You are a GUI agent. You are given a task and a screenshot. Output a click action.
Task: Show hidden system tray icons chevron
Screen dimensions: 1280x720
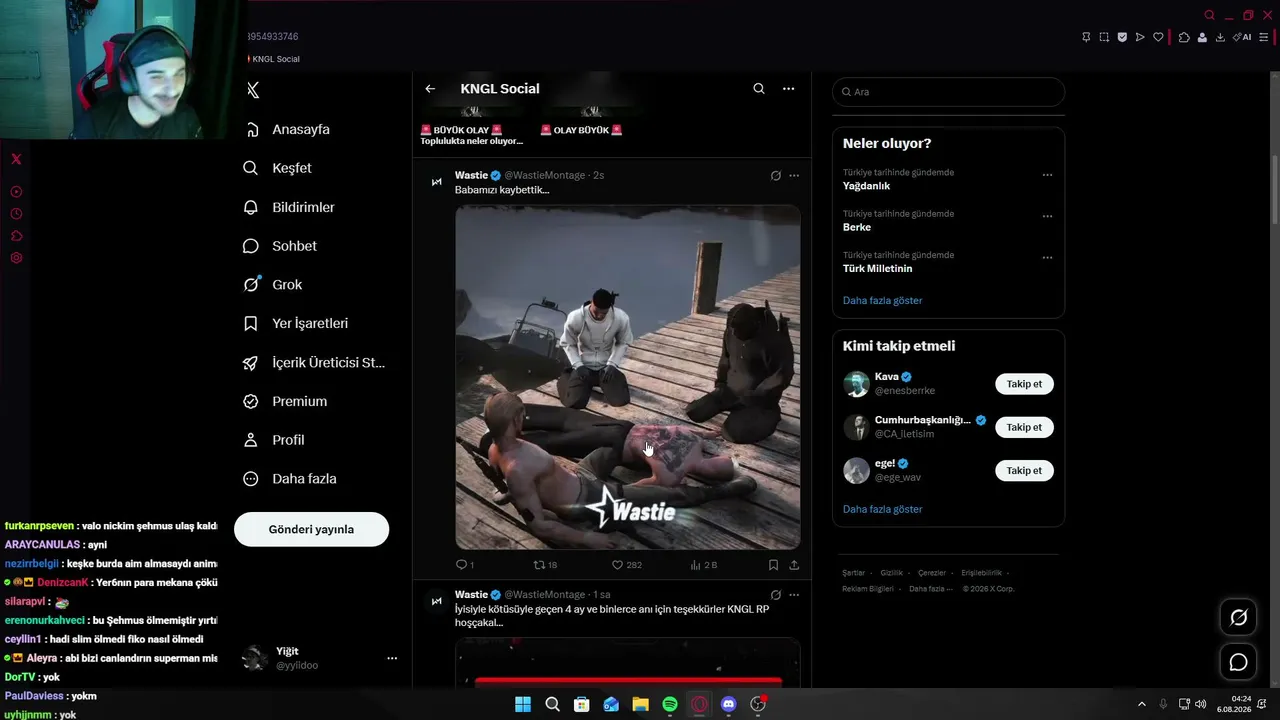1142,704
